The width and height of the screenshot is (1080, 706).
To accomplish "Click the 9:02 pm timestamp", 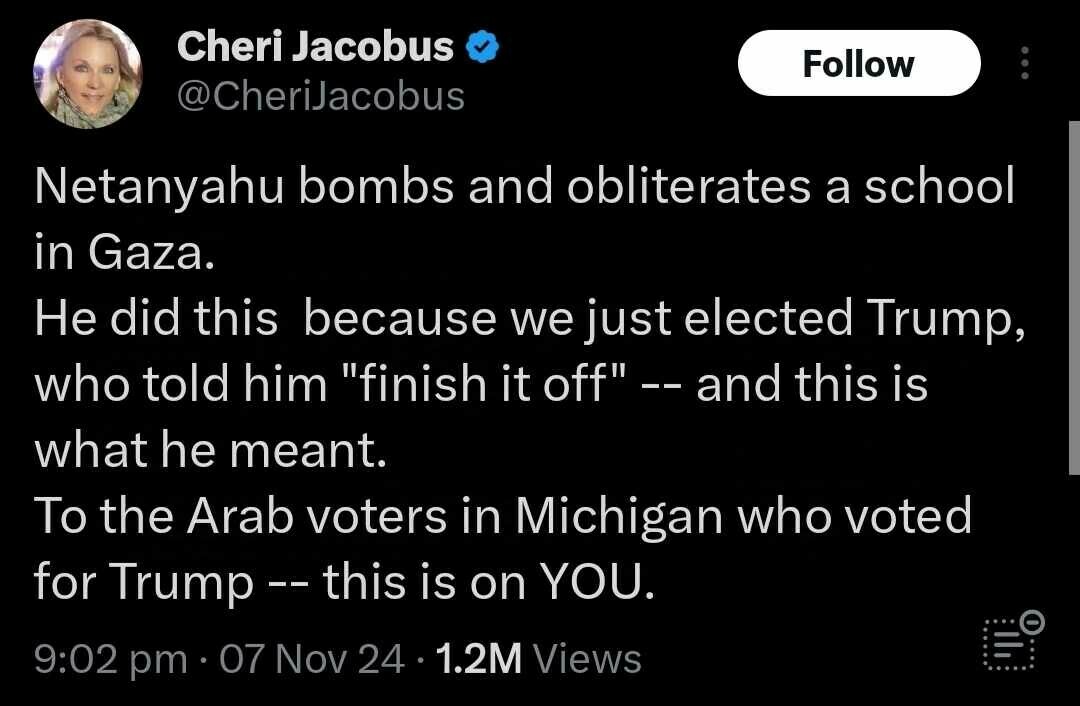I will 110,659.
